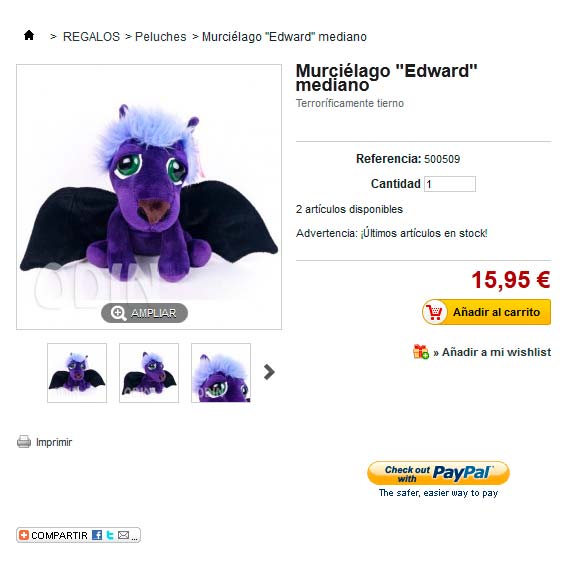Viewport: 563px width, 580px height.
Task: Select second side-view bat thumbnail
Action: tap(149, 373)
